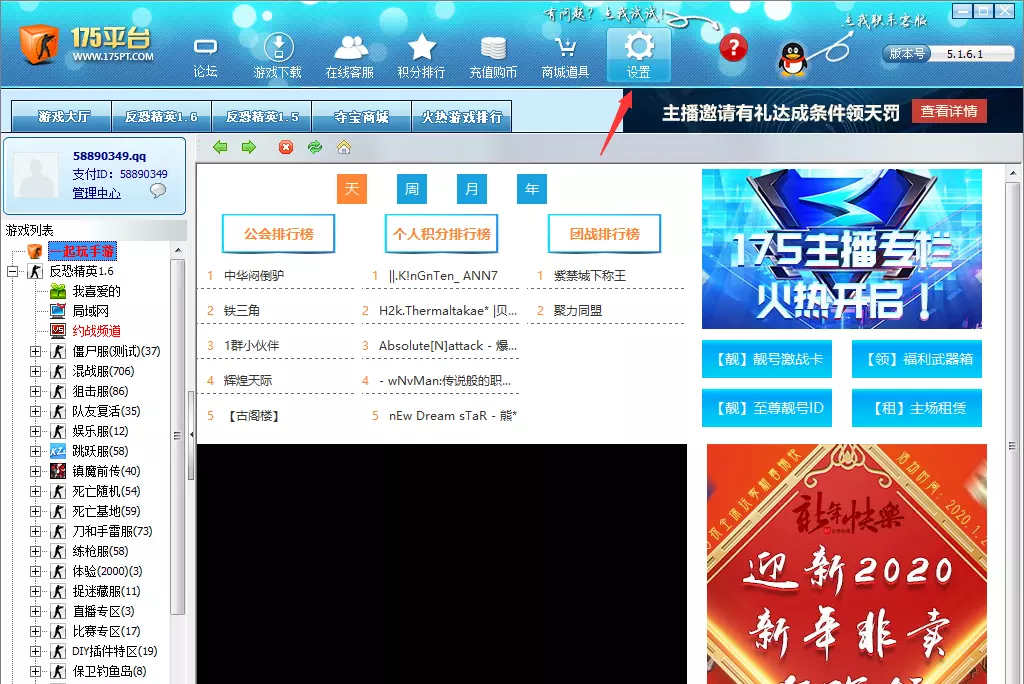Click the QQ penguin customer service icon

coord(793,59)
